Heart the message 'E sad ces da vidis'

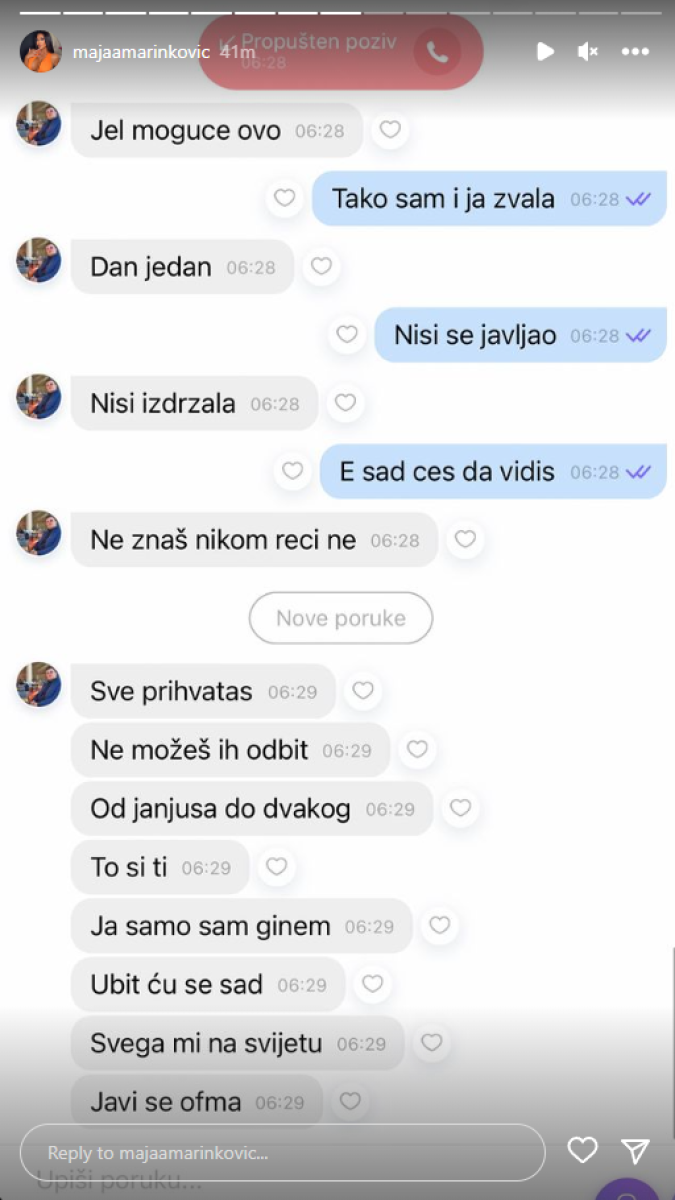pos(292,471)
